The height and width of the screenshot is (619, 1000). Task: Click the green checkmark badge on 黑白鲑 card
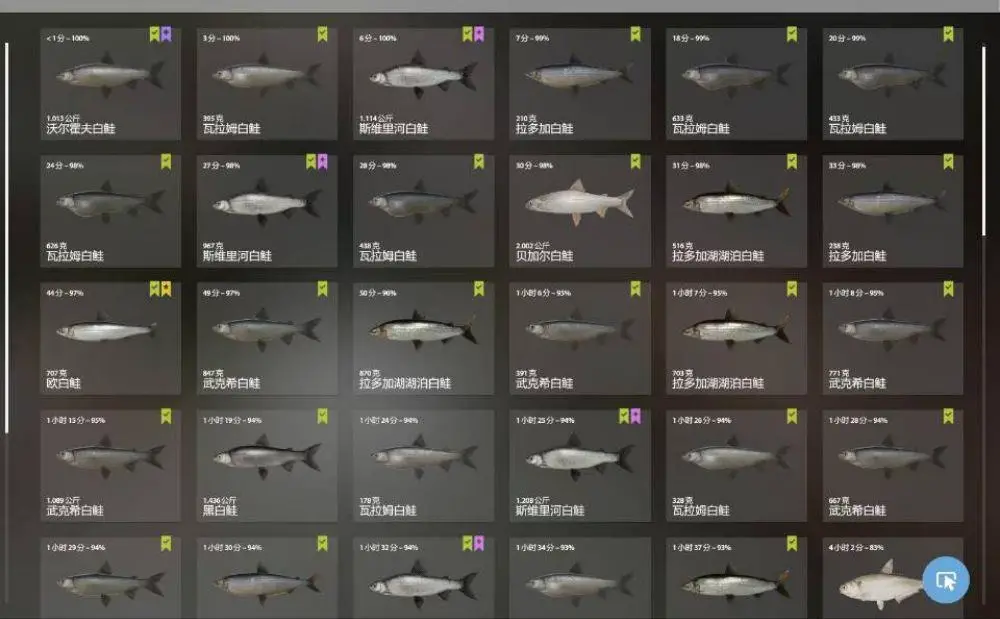coord(323,416)
